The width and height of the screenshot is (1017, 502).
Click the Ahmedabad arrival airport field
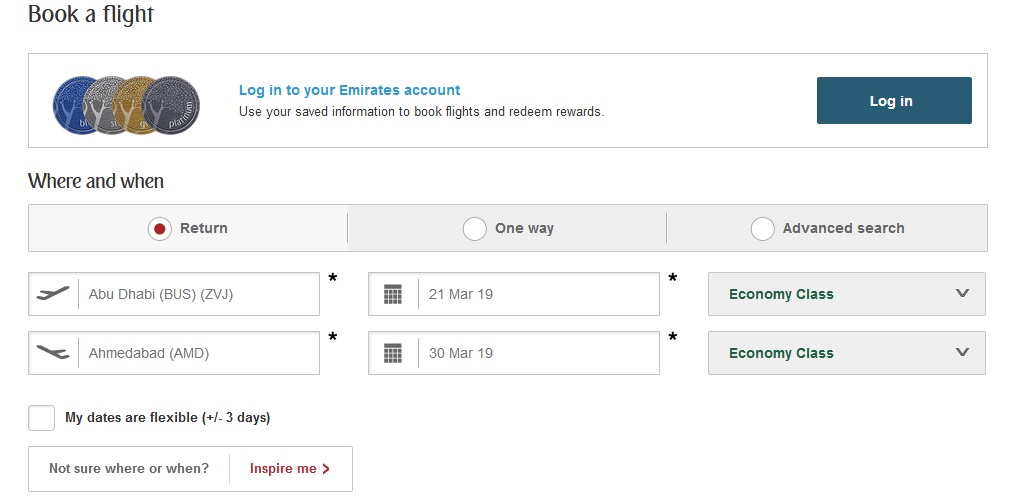point(198,353)
